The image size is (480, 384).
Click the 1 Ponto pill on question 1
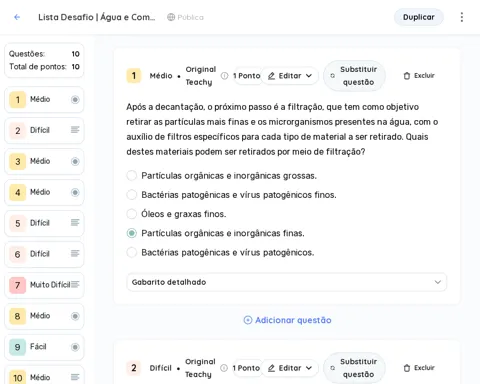tap(246, 76)
